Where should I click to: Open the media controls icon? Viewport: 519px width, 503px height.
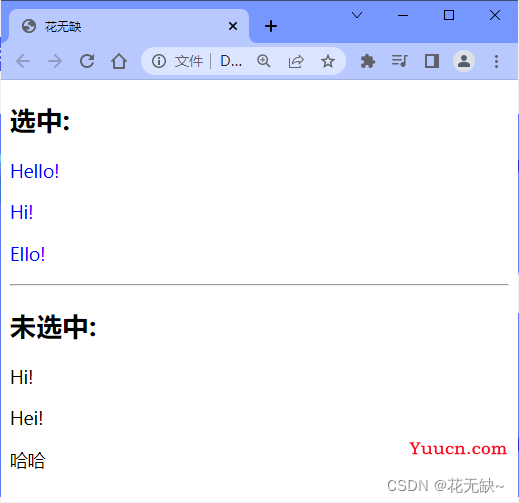click(399, 61)
